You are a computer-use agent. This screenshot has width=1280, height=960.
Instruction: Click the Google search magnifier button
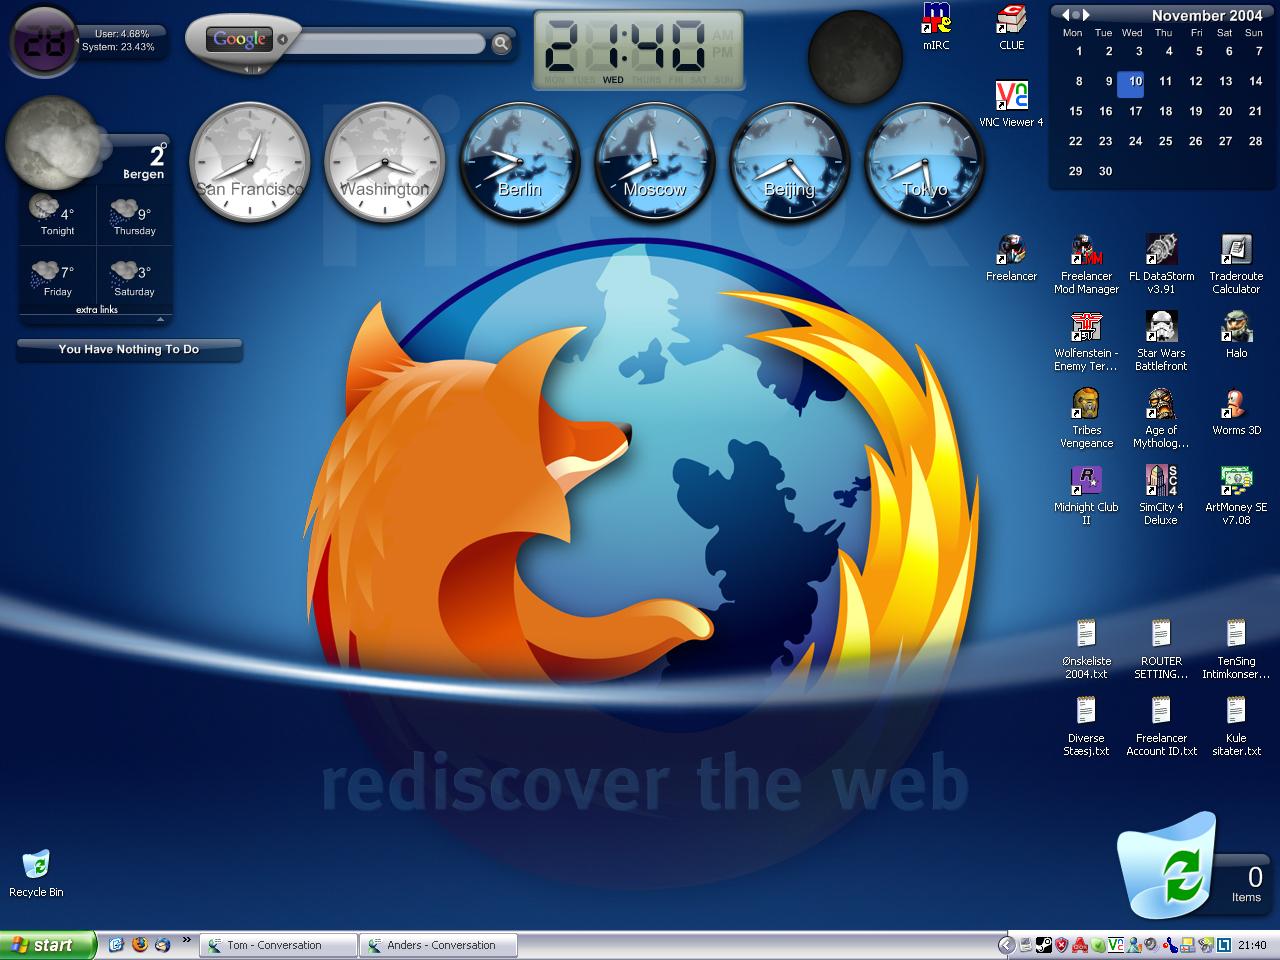click(x=501, y=43)
